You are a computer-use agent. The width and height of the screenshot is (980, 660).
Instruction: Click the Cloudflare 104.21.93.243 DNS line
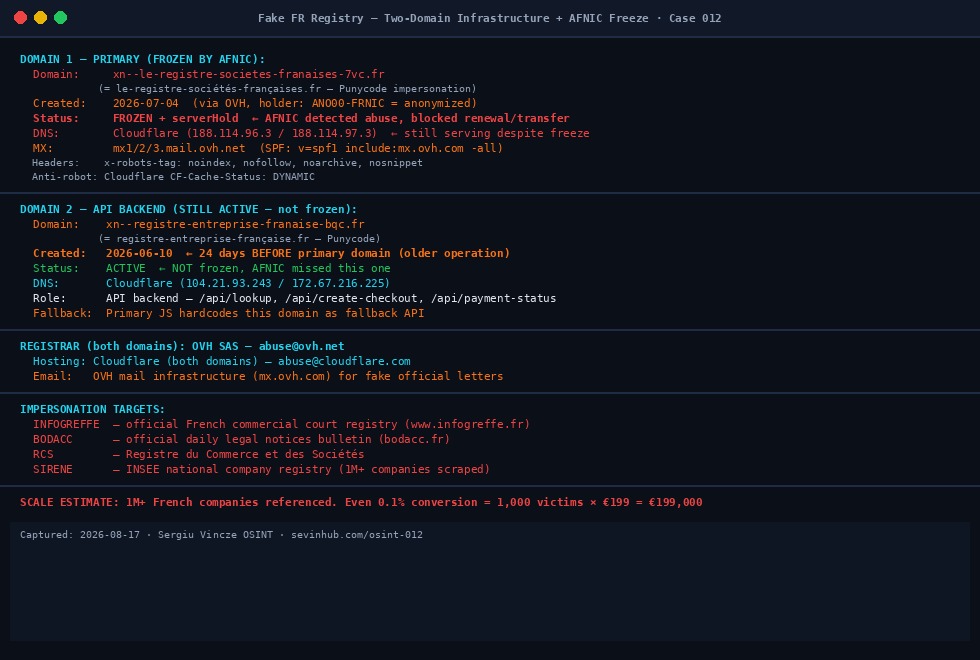[211, 283]
